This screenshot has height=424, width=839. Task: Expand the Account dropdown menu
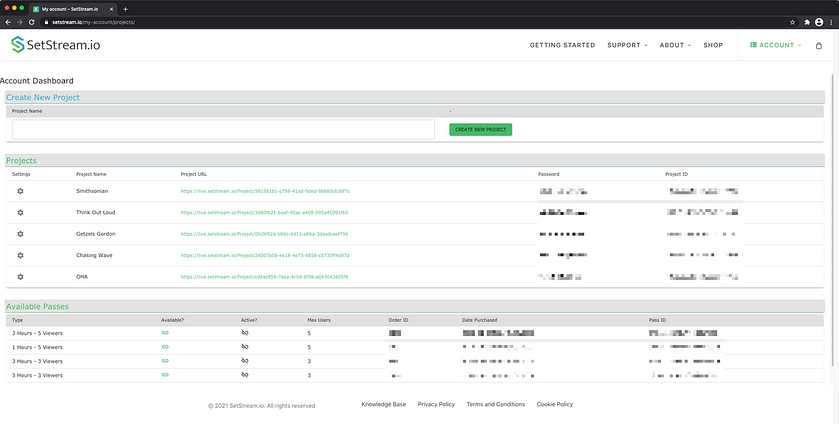point(776,45)
